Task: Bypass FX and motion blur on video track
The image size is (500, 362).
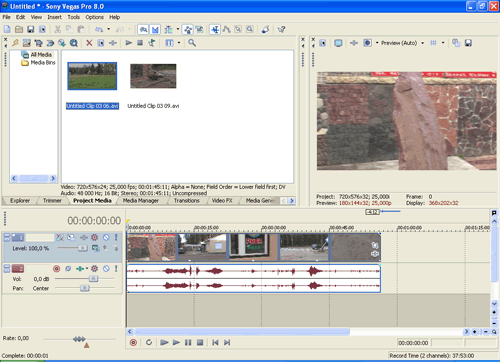Action: tap(60, 237)
